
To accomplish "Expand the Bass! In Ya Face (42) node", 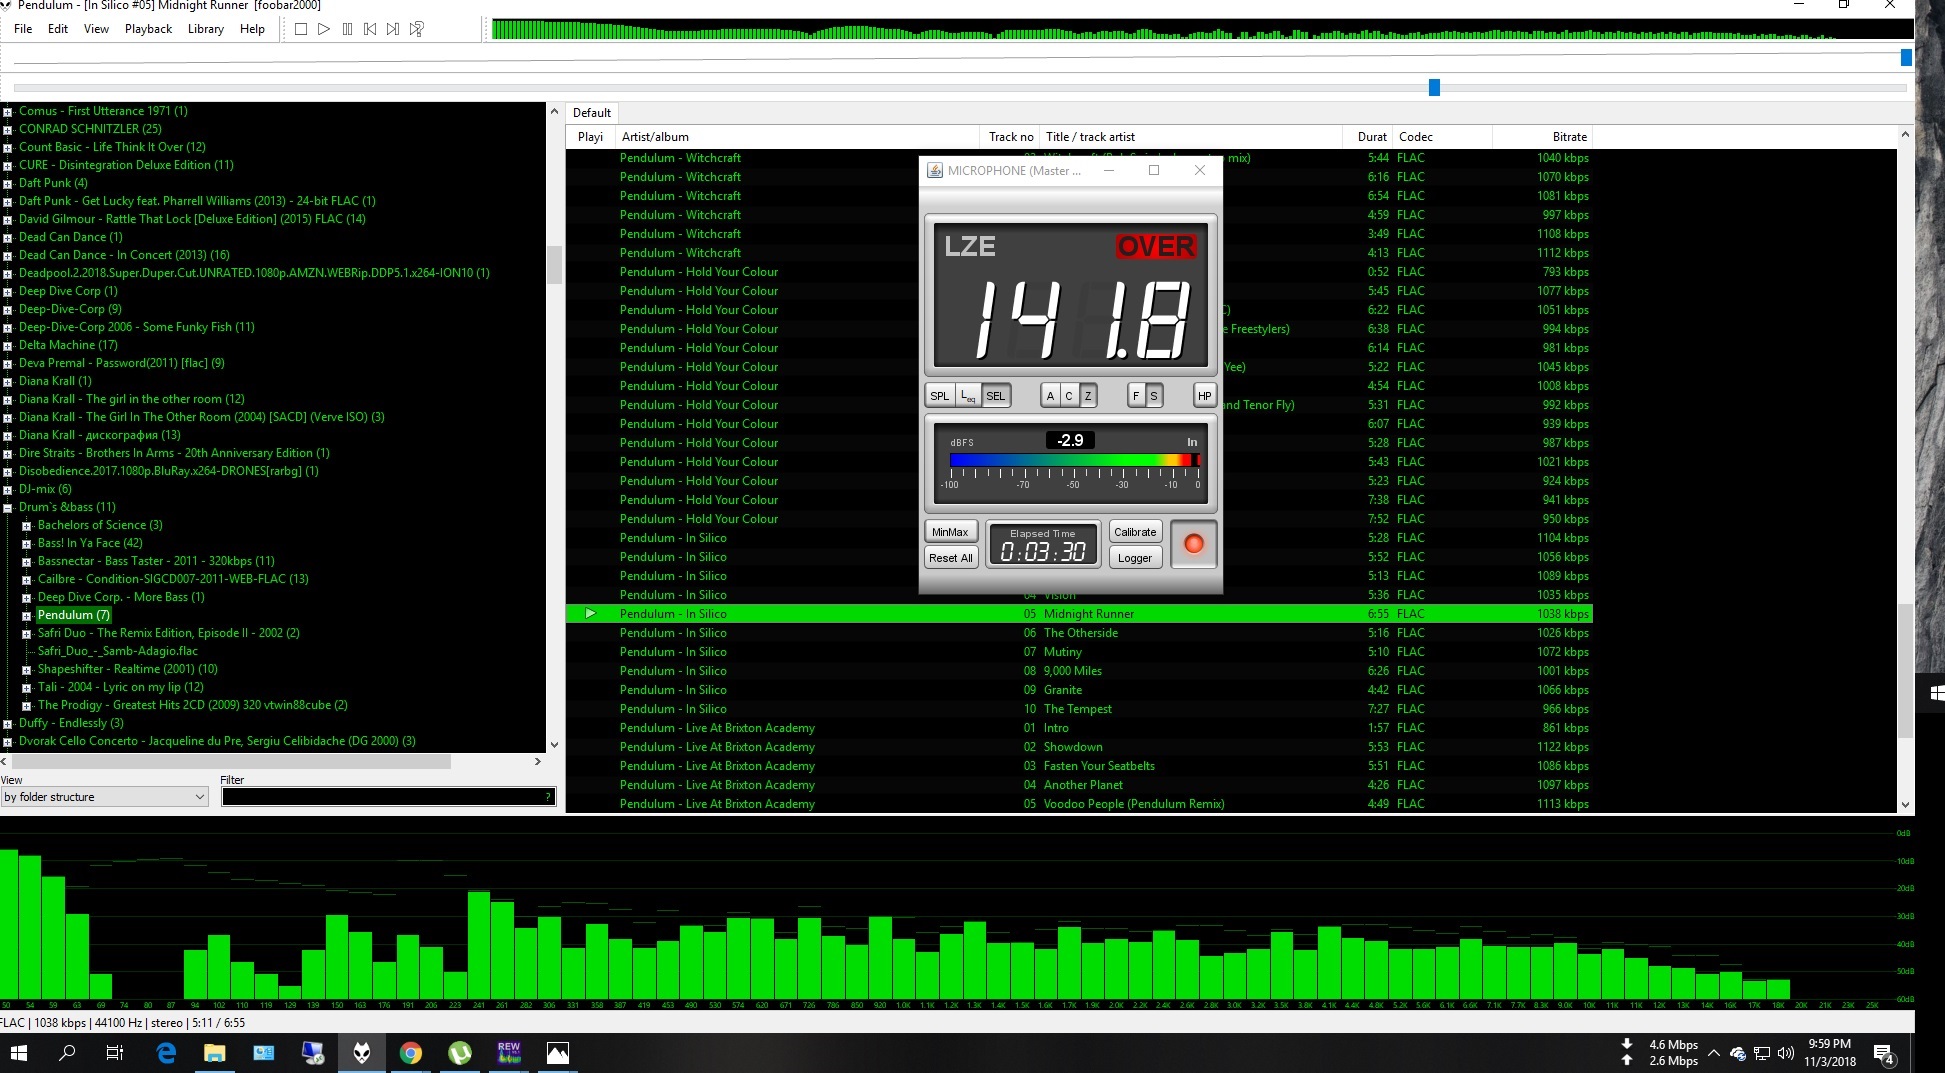I will pos(26,544).
